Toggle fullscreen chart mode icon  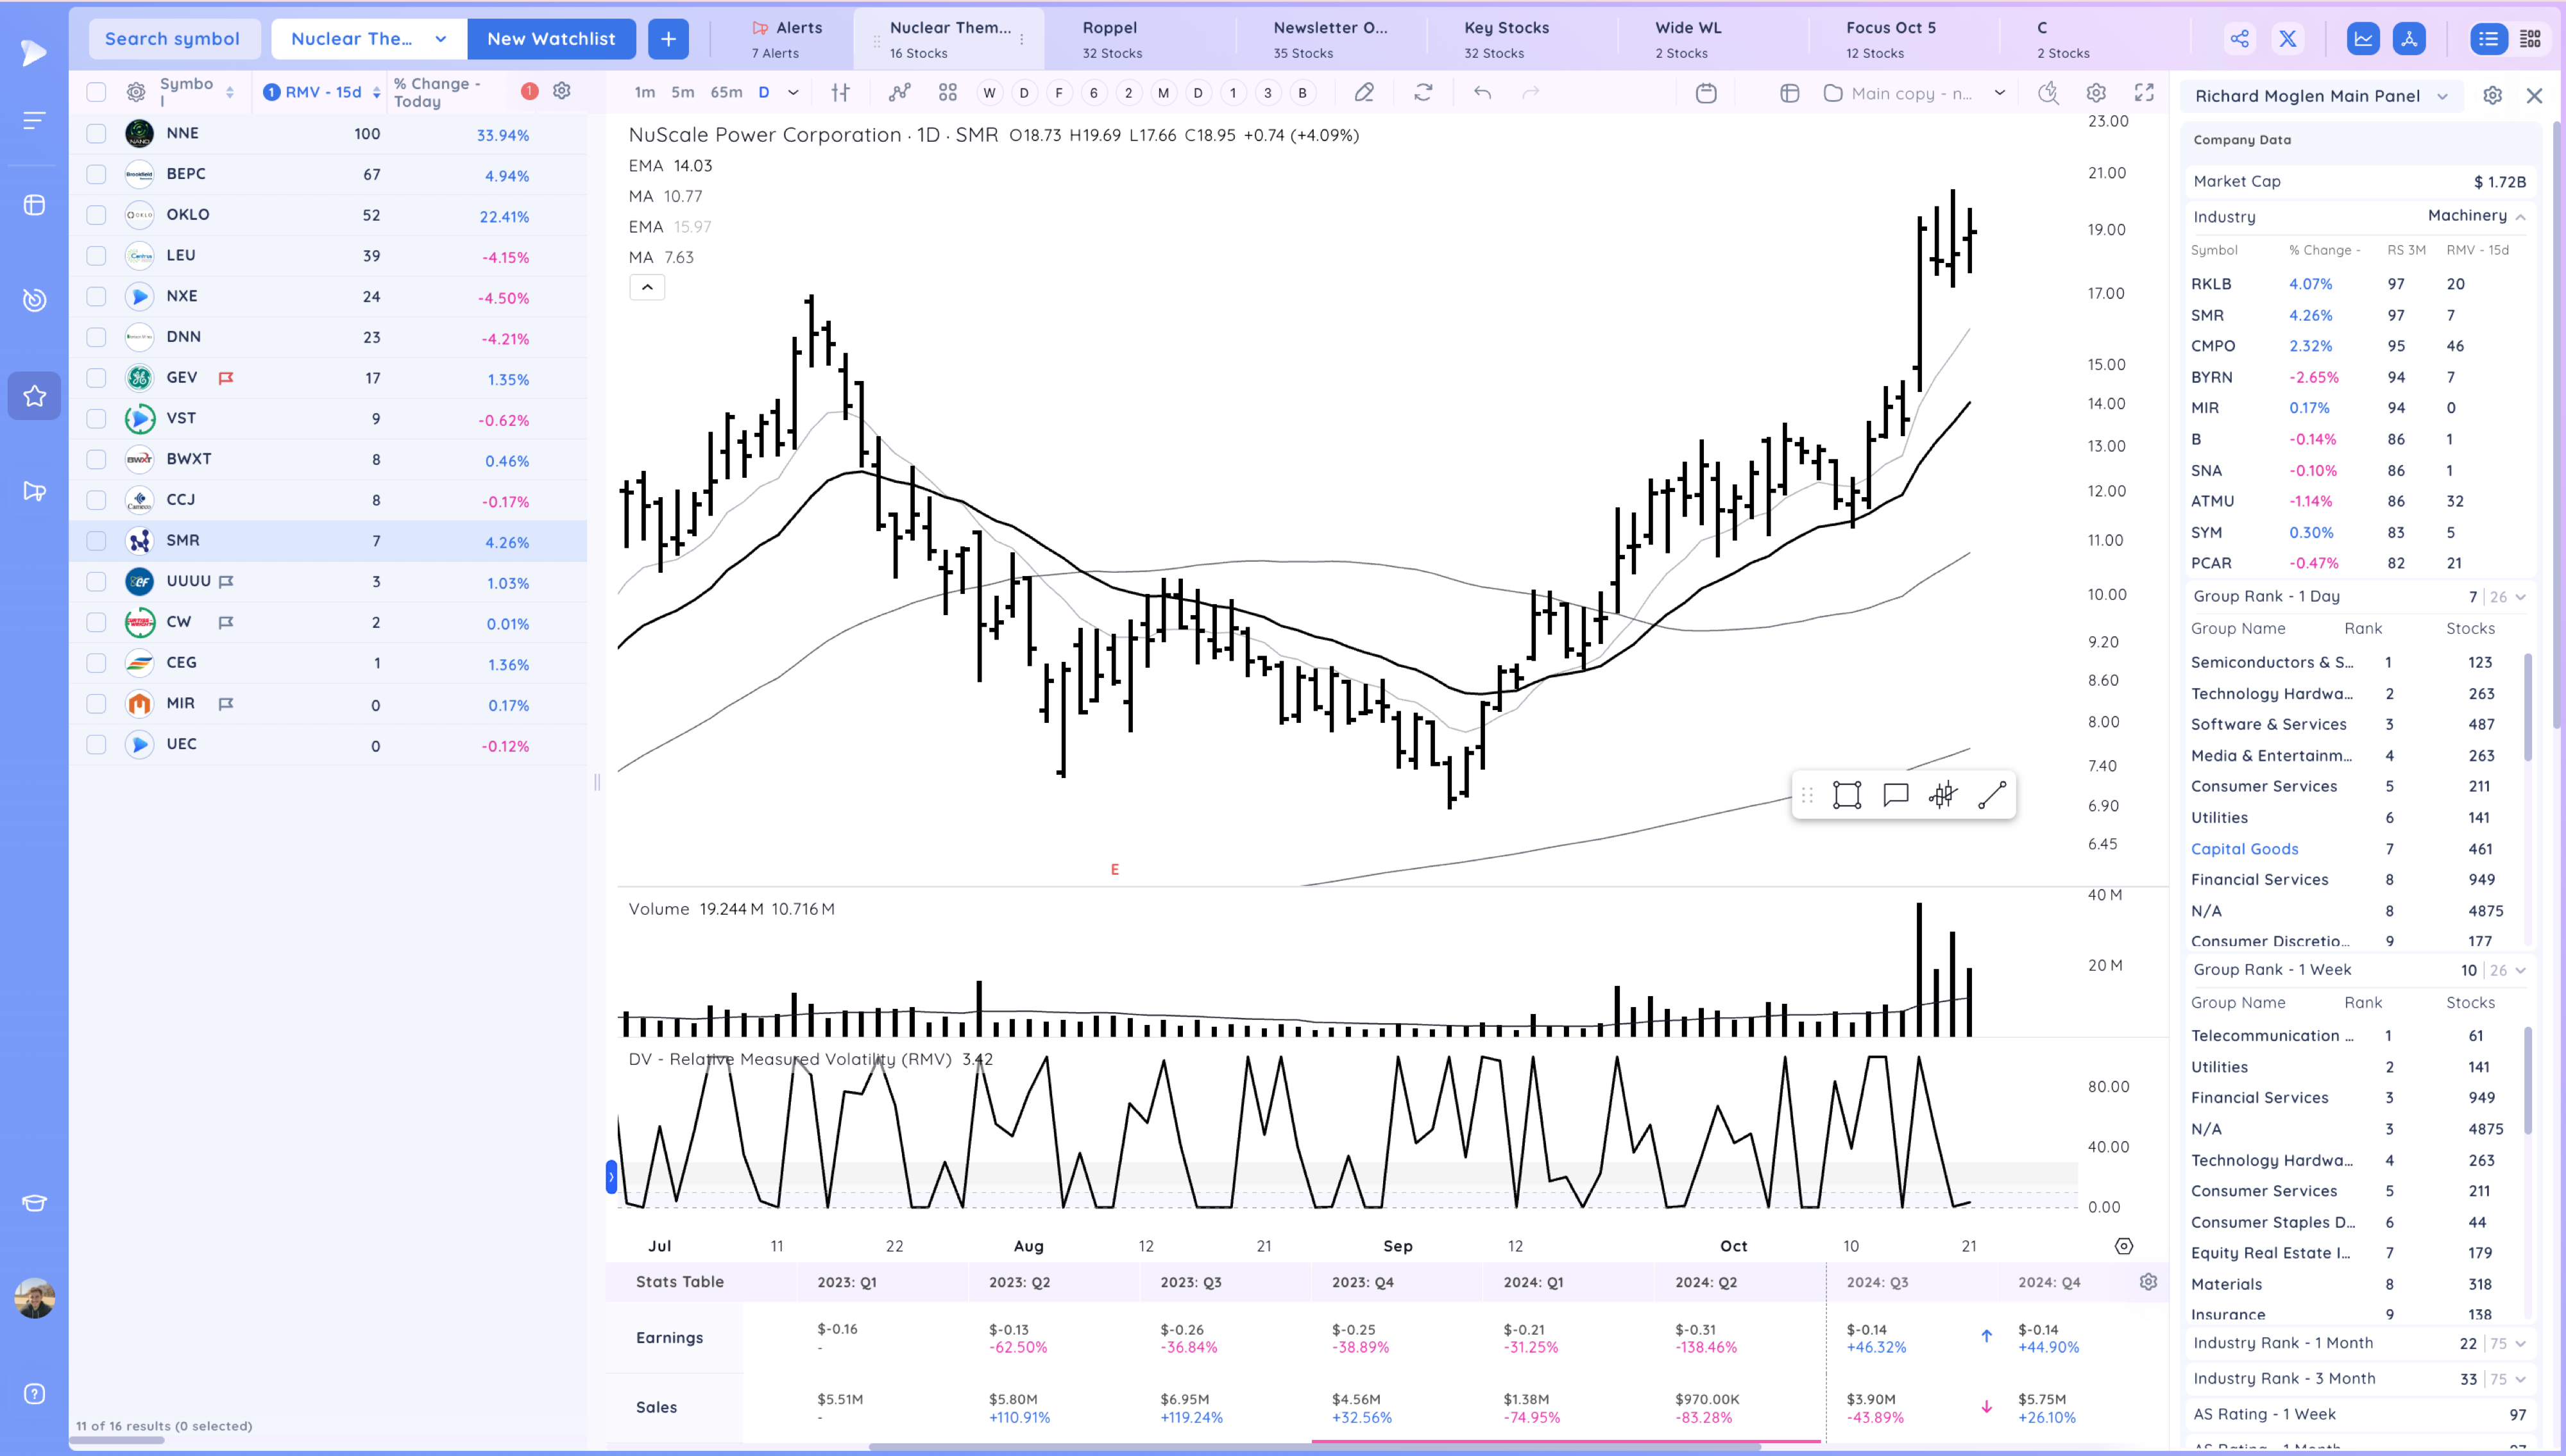click(2144, 93)
